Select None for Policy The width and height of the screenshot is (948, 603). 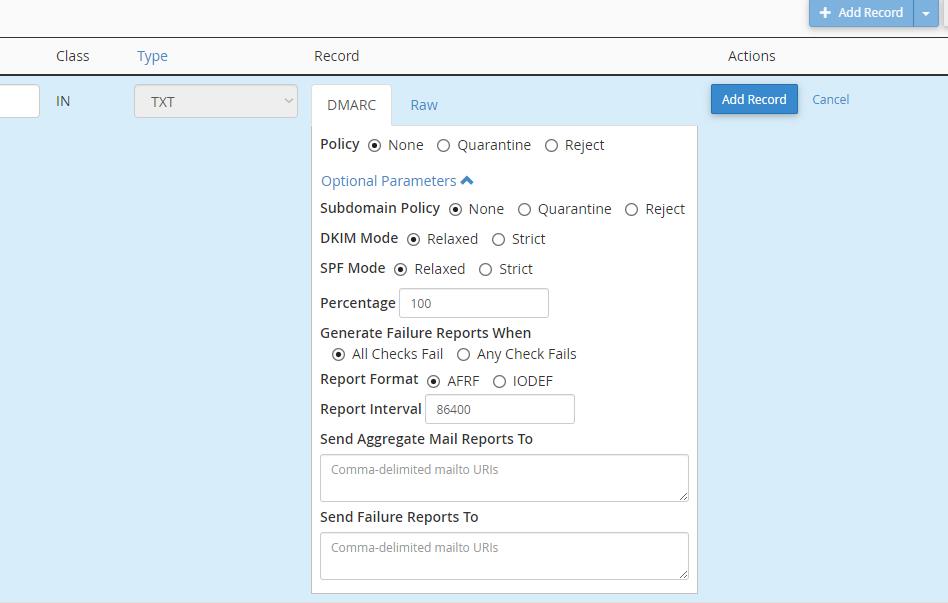point(375,146)
